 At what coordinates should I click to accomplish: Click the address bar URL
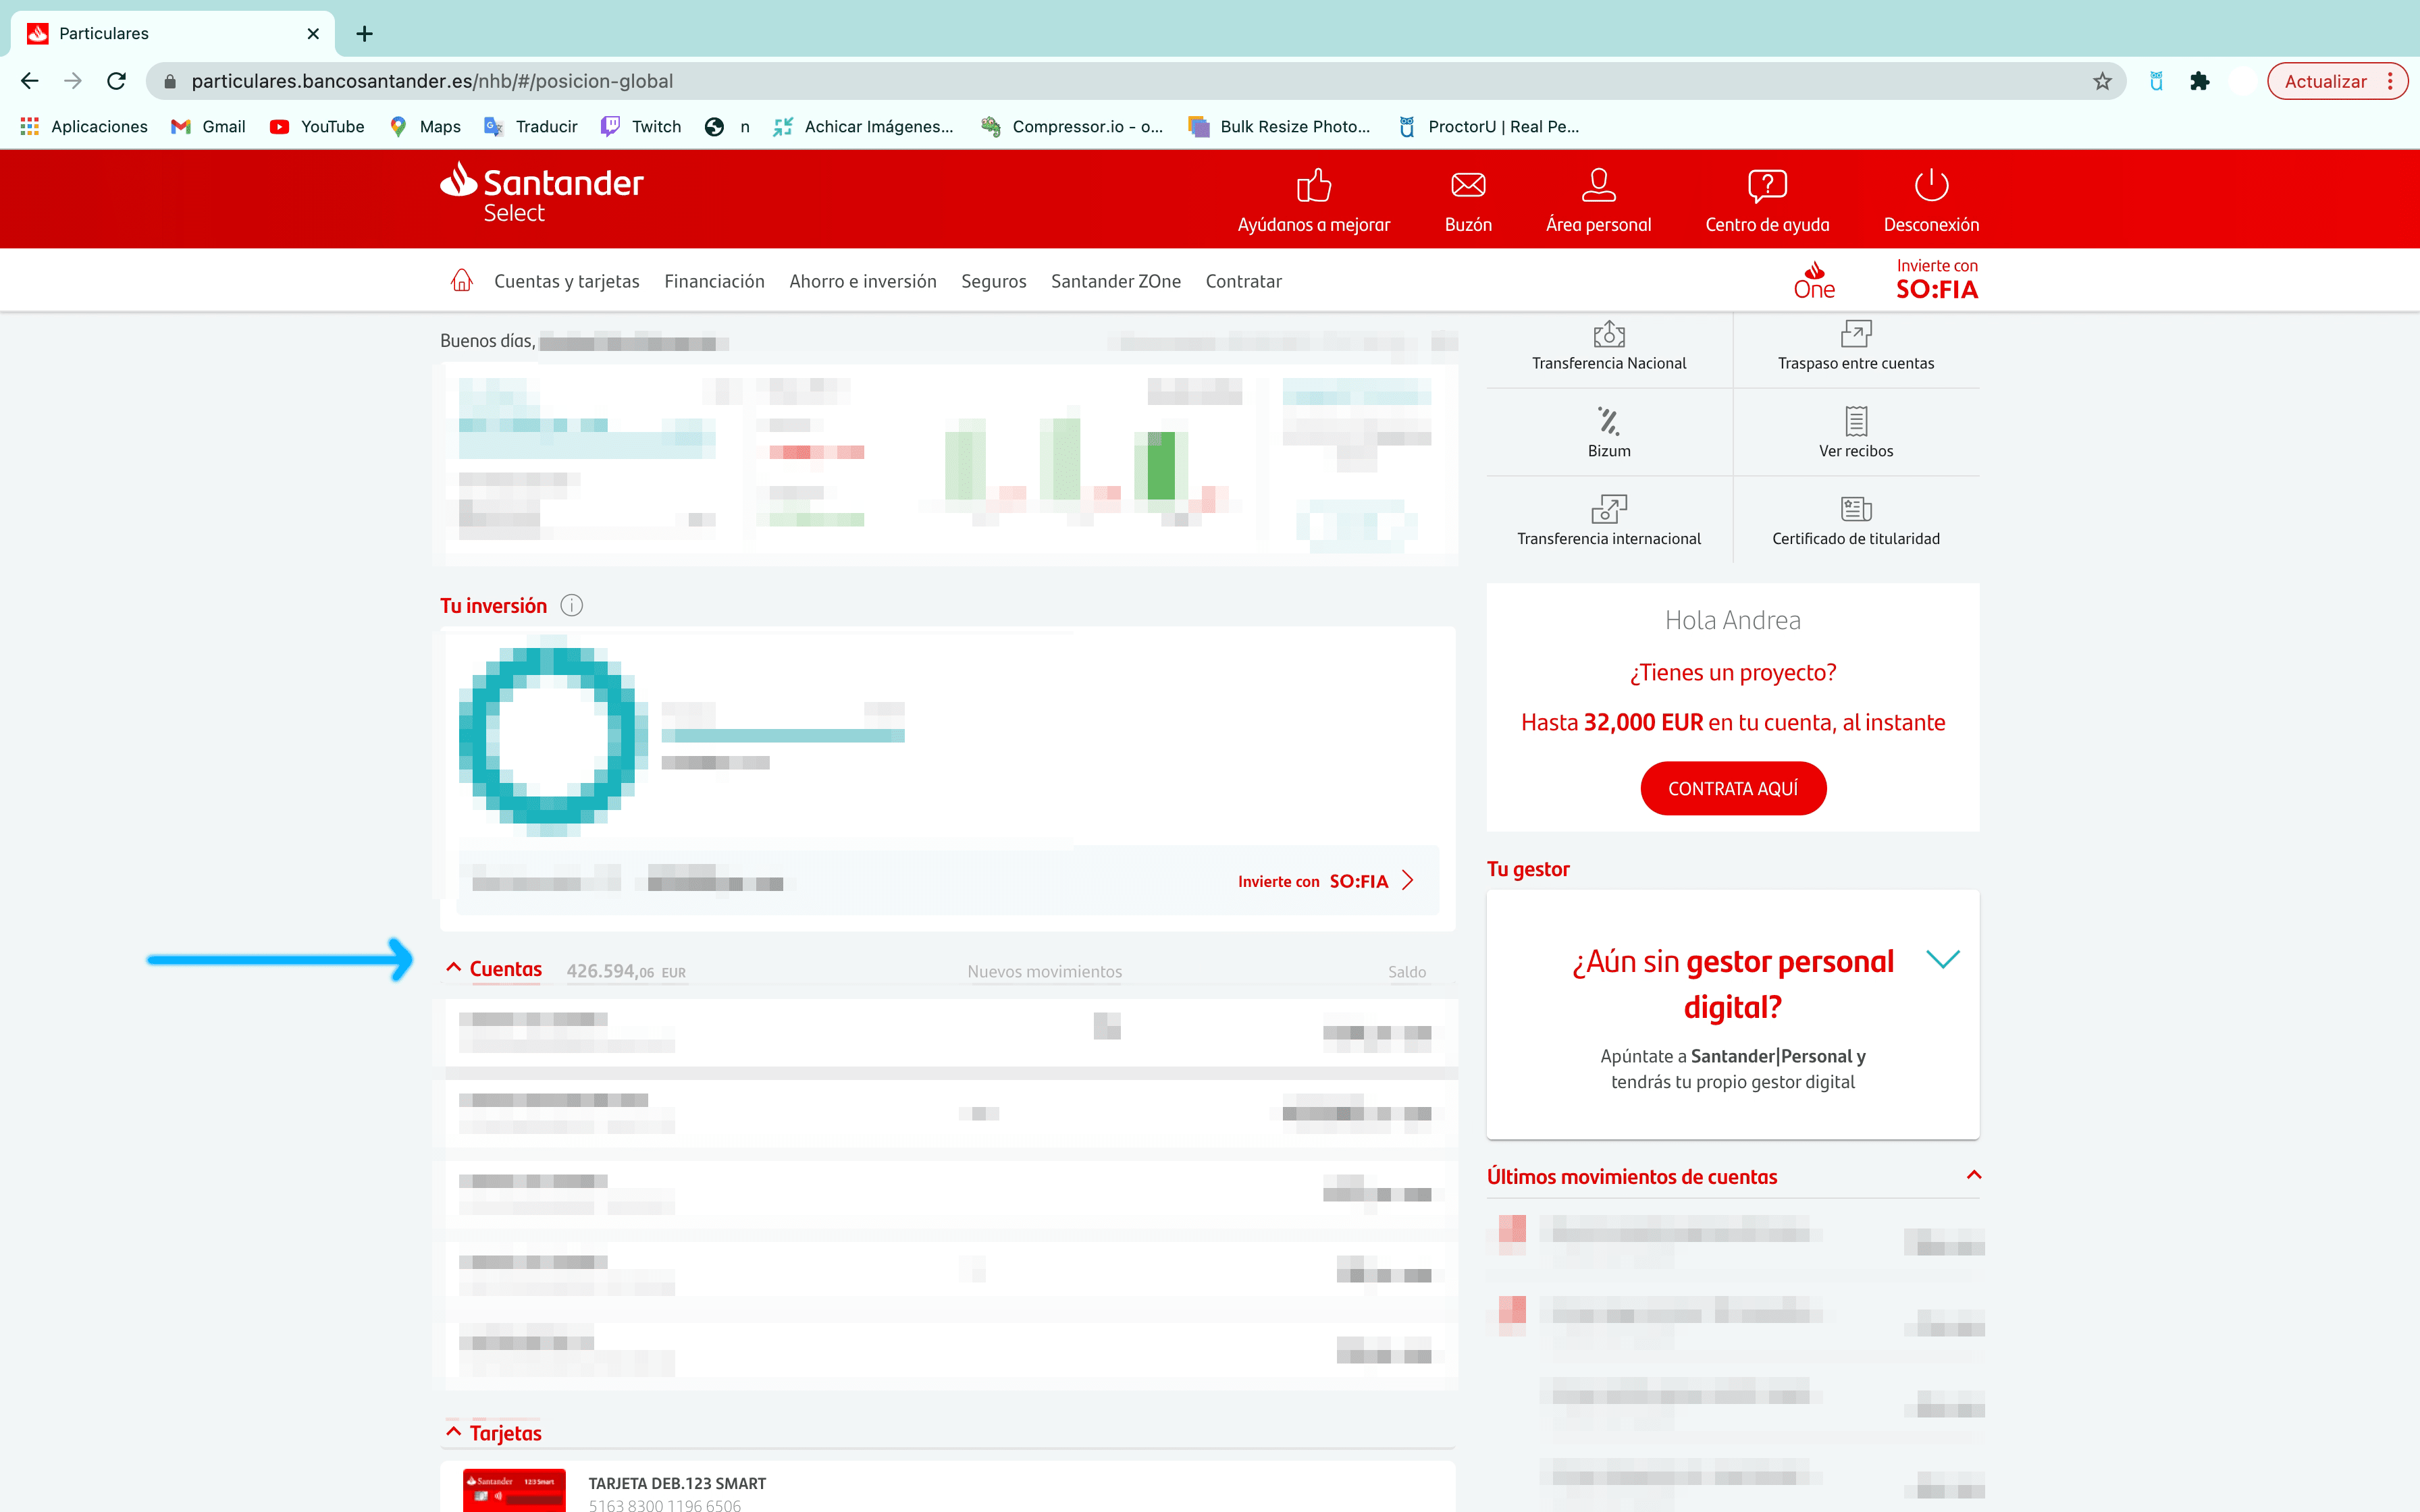pos(432,81)
